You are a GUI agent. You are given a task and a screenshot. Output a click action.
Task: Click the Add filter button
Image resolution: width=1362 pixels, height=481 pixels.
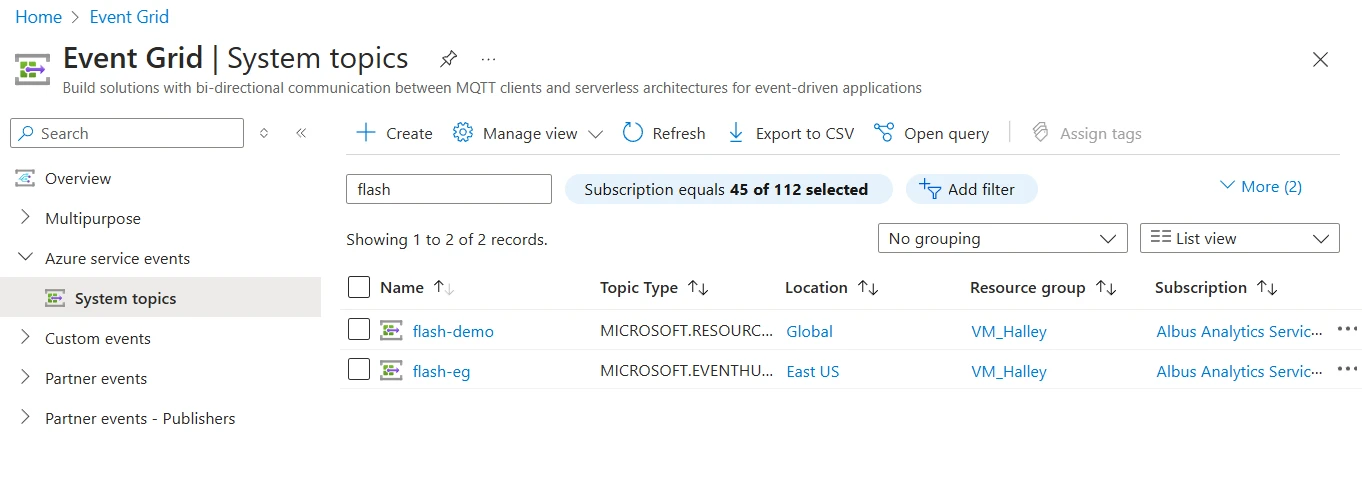(x=970, y=189)
